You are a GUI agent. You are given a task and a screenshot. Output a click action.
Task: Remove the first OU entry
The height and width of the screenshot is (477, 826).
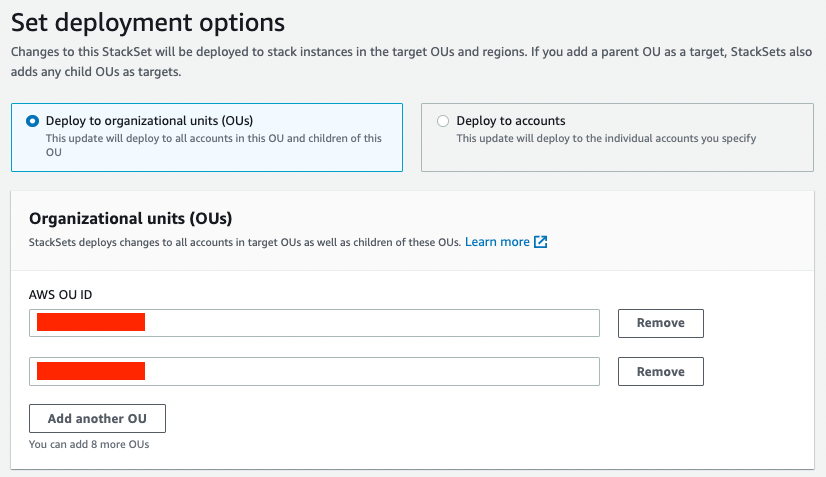[660, 323]
